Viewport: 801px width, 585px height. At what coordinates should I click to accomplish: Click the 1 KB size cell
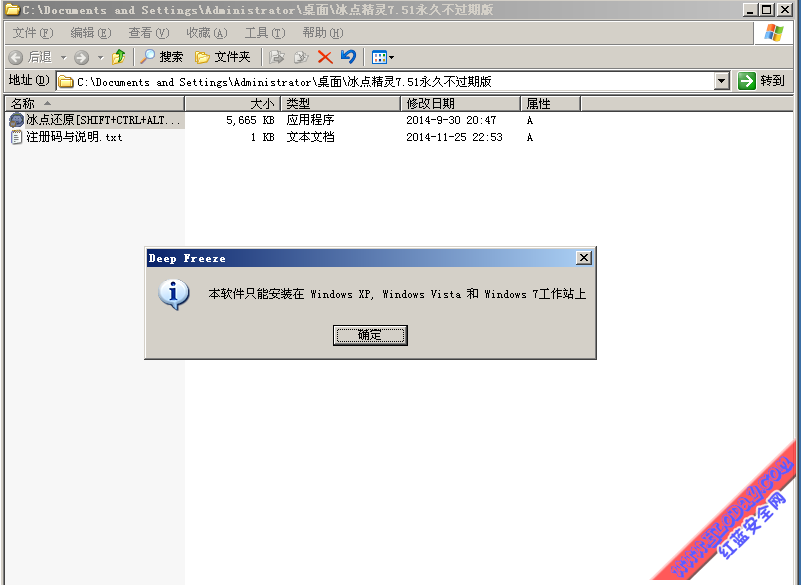(x=263, y=137)
